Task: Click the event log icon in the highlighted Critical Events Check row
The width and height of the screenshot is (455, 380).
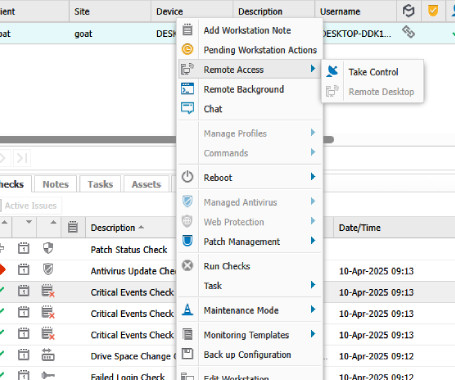Action: (x=48, y=291)
